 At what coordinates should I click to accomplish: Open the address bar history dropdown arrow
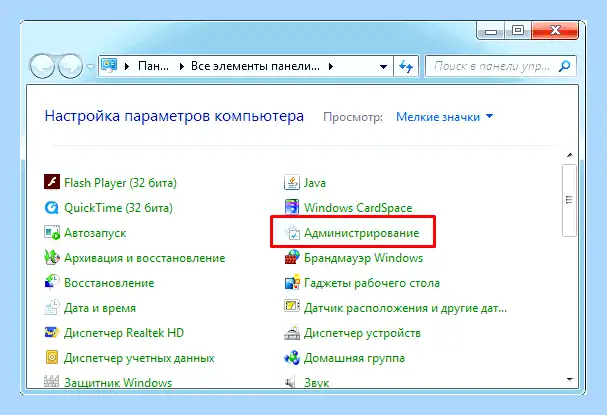point(383,67)
